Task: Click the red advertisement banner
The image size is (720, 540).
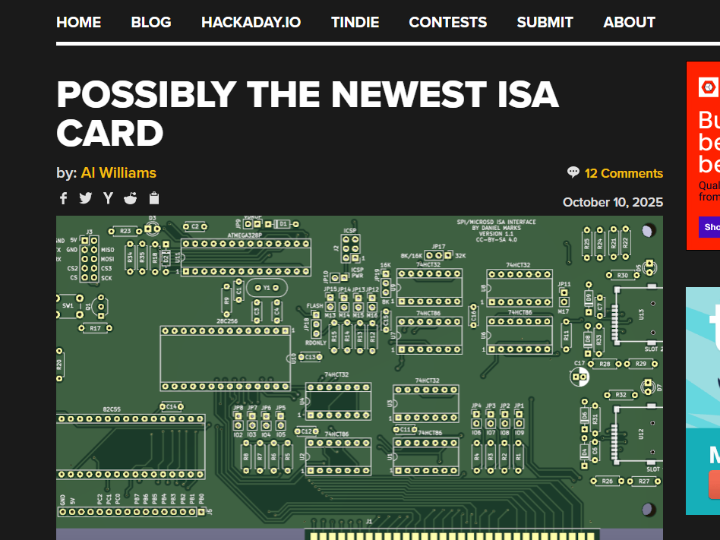Action: (x=703, y=155)
